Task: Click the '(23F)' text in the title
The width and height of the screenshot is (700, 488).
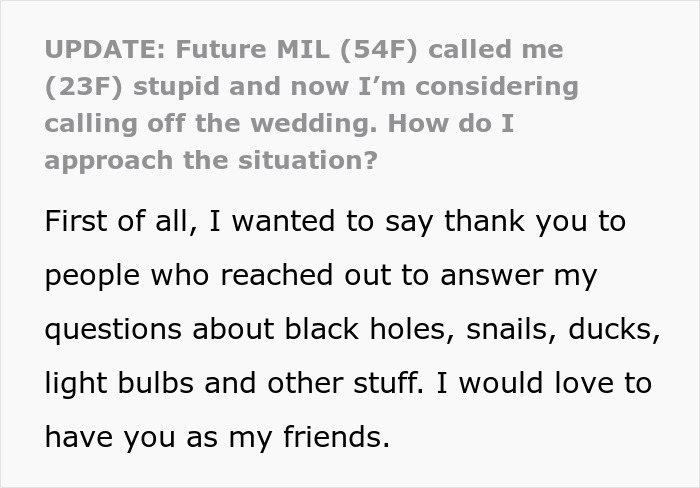Action: point(83,87)
